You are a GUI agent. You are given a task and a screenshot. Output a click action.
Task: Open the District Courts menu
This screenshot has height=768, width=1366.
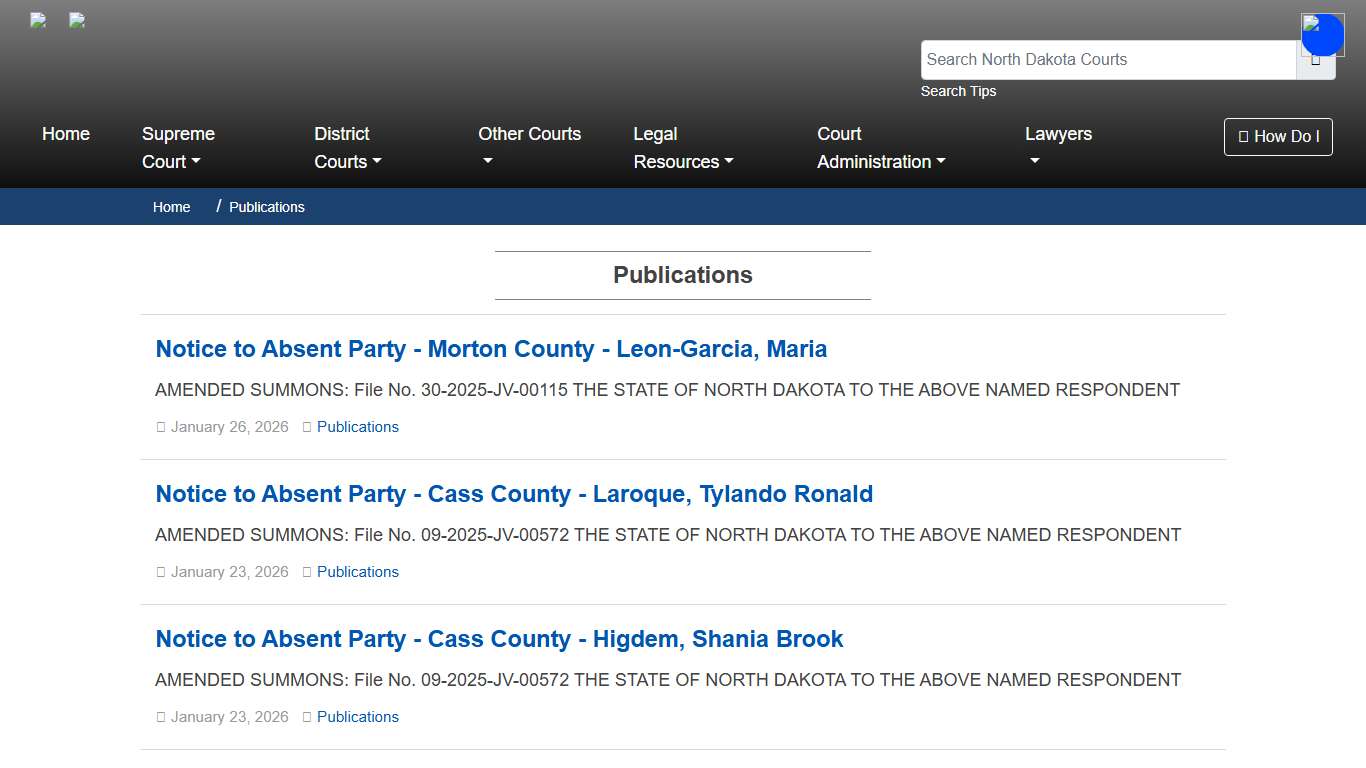(x=347, y=148)
